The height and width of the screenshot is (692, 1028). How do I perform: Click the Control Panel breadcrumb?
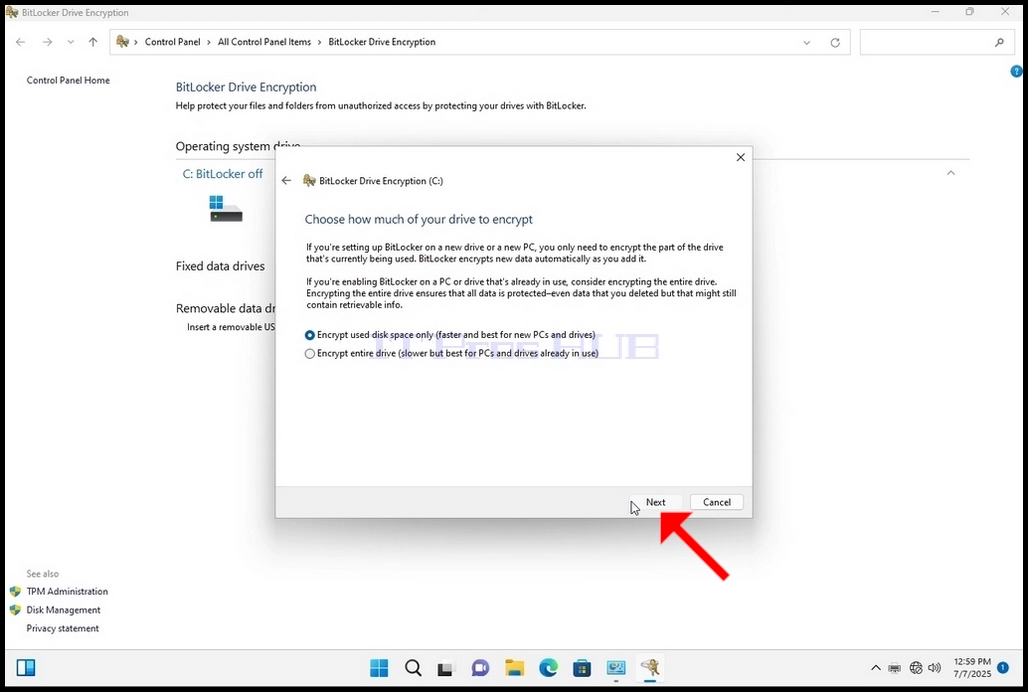172,42
